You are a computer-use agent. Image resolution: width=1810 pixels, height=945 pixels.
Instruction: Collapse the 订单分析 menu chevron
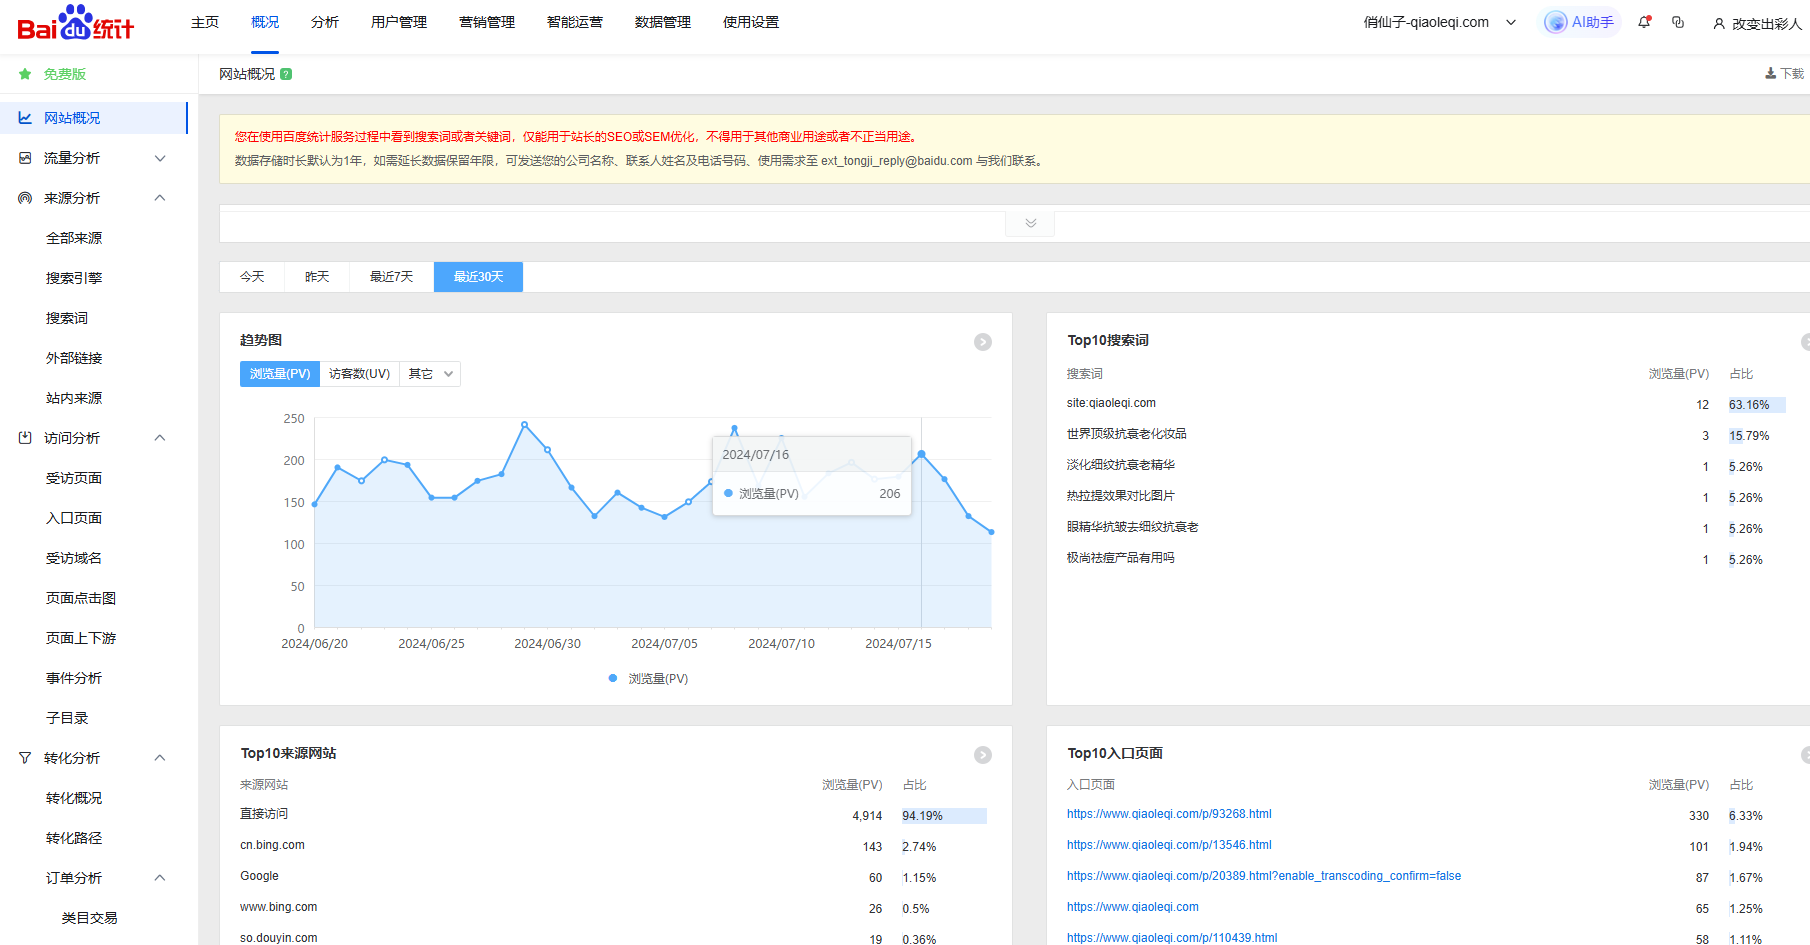click(x=160, y=878)
